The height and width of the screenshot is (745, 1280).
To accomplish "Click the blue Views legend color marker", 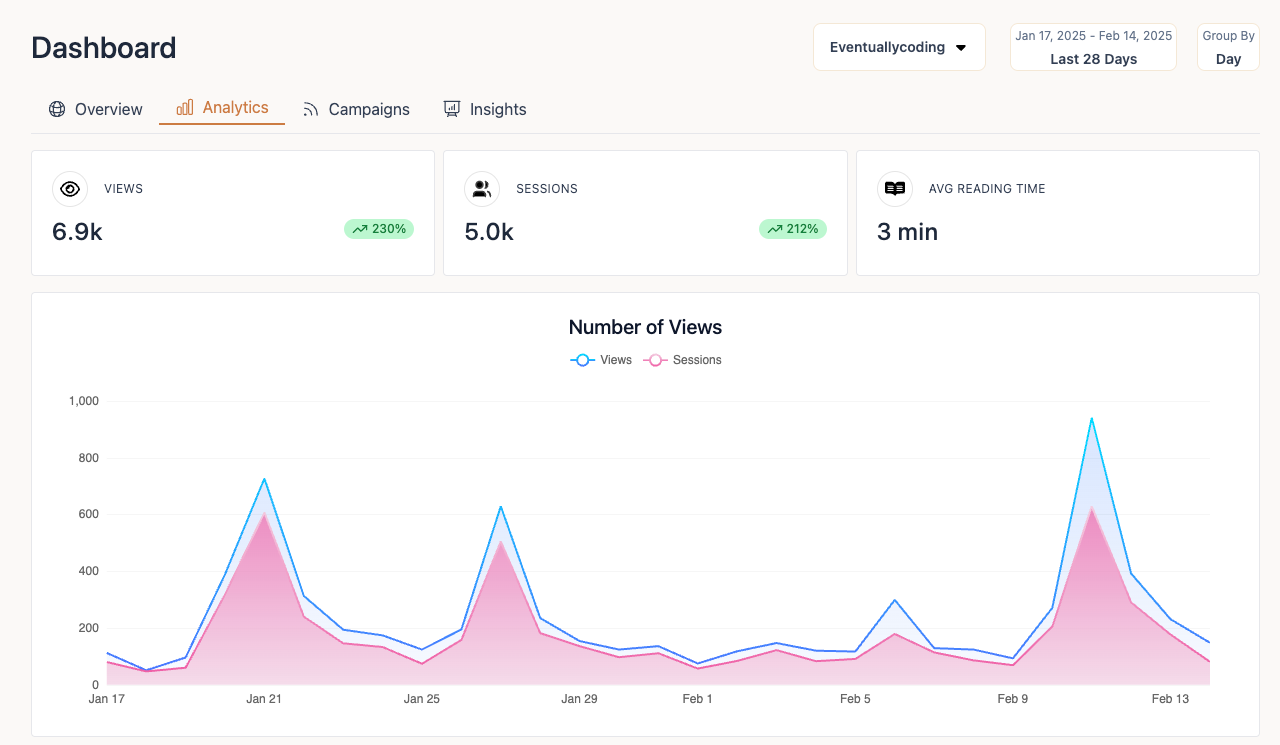I will [582, 360].
